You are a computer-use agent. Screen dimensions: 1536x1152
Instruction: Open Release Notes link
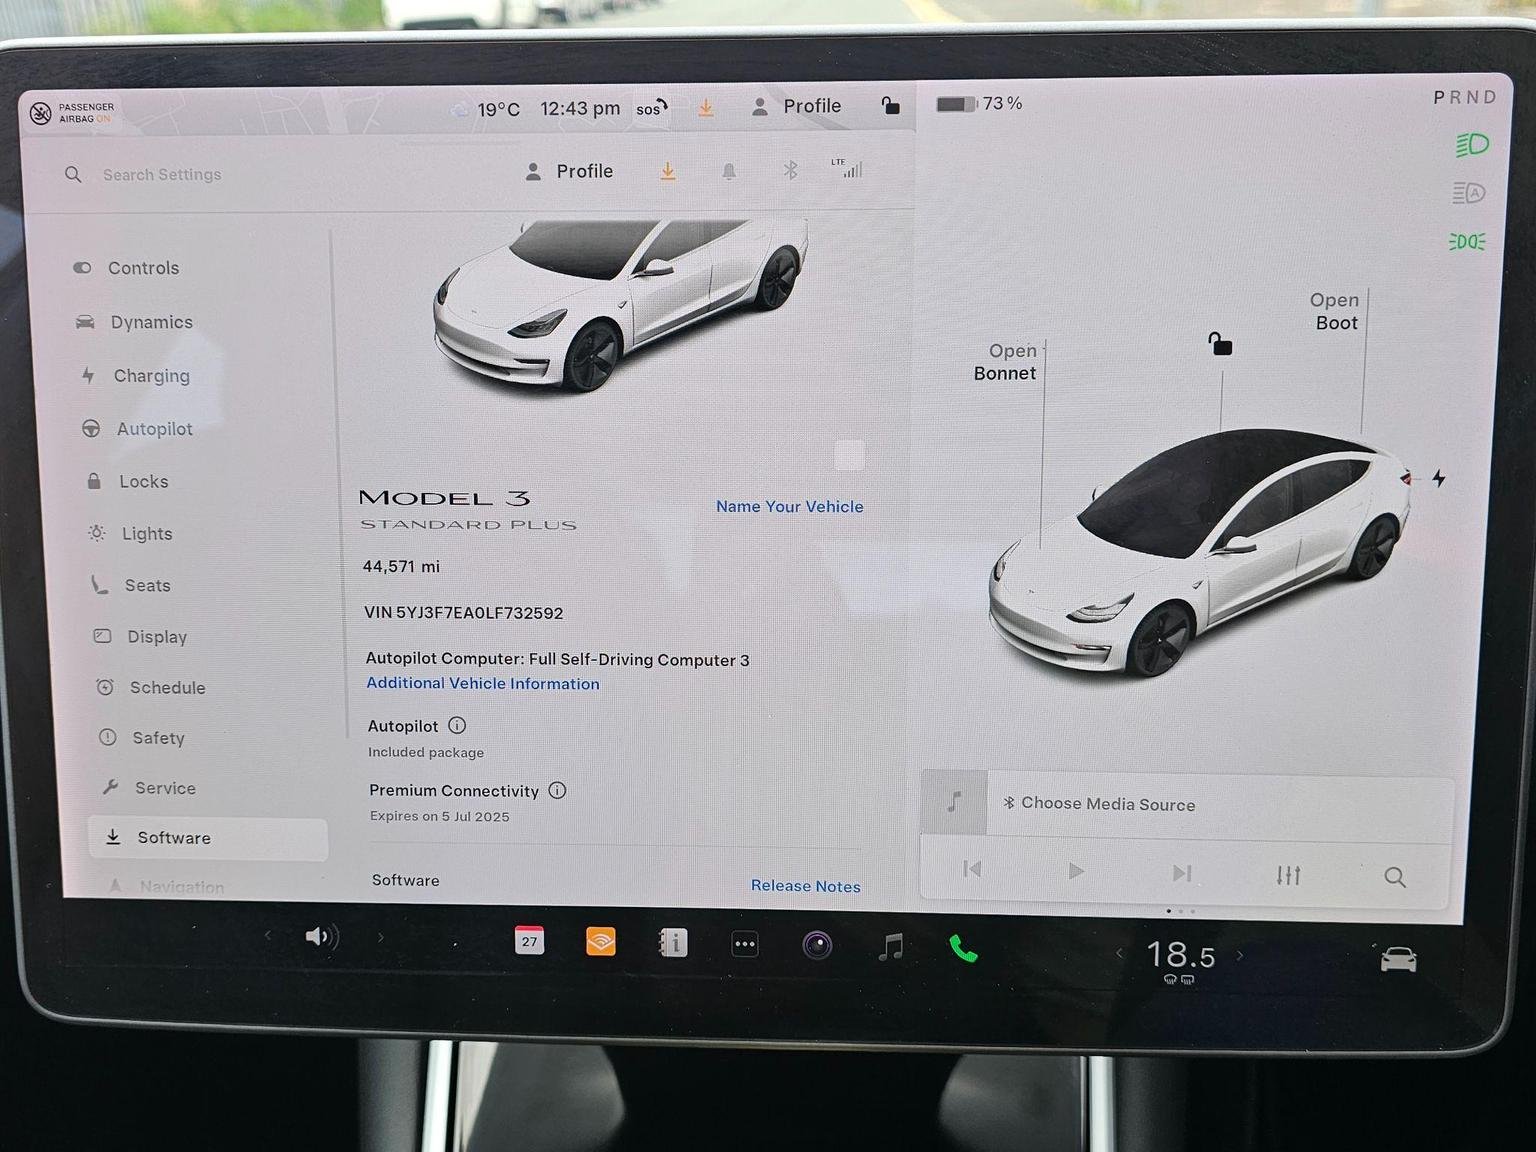pyautogui.click(x=805, y=885)
